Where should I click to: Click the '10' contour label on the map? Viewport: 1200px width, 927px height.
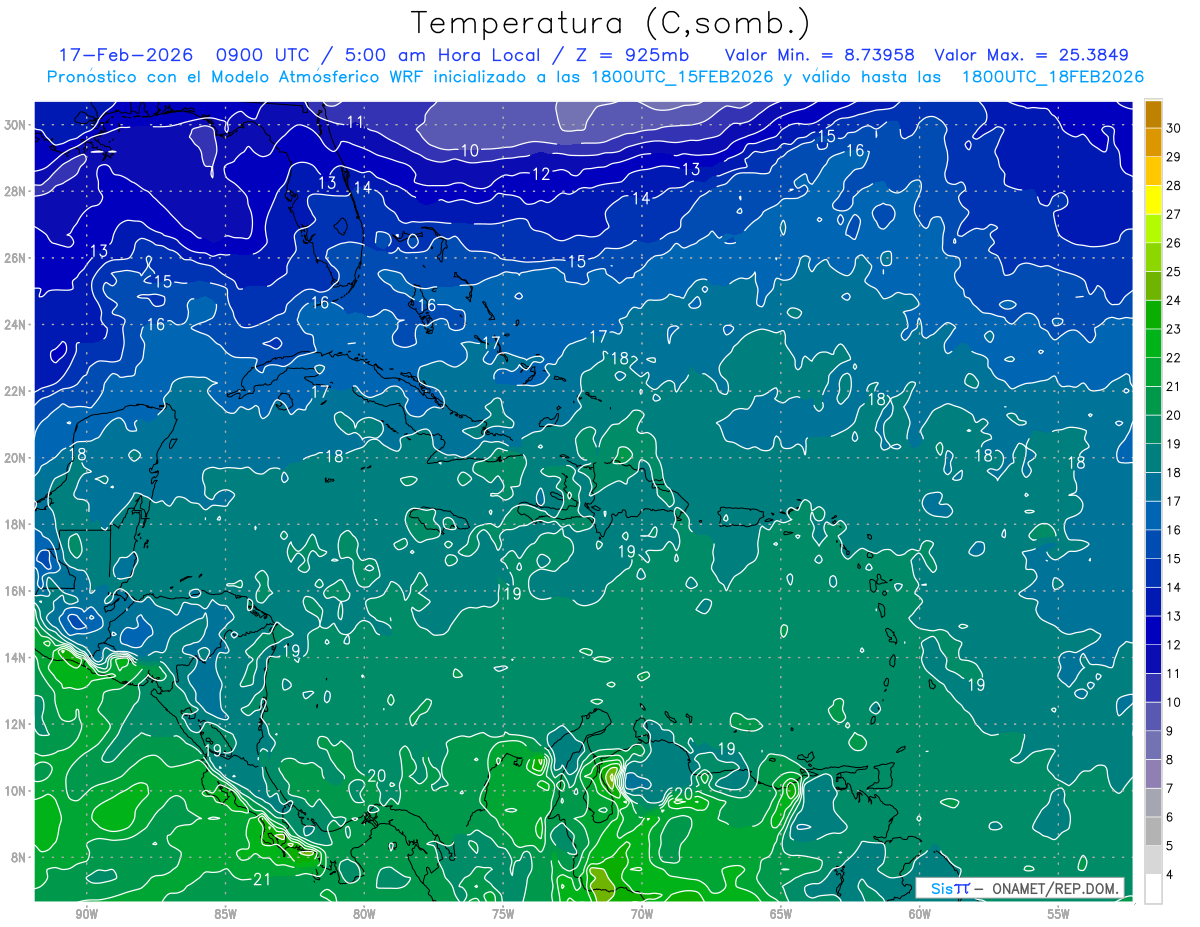(x=470, y=151)
